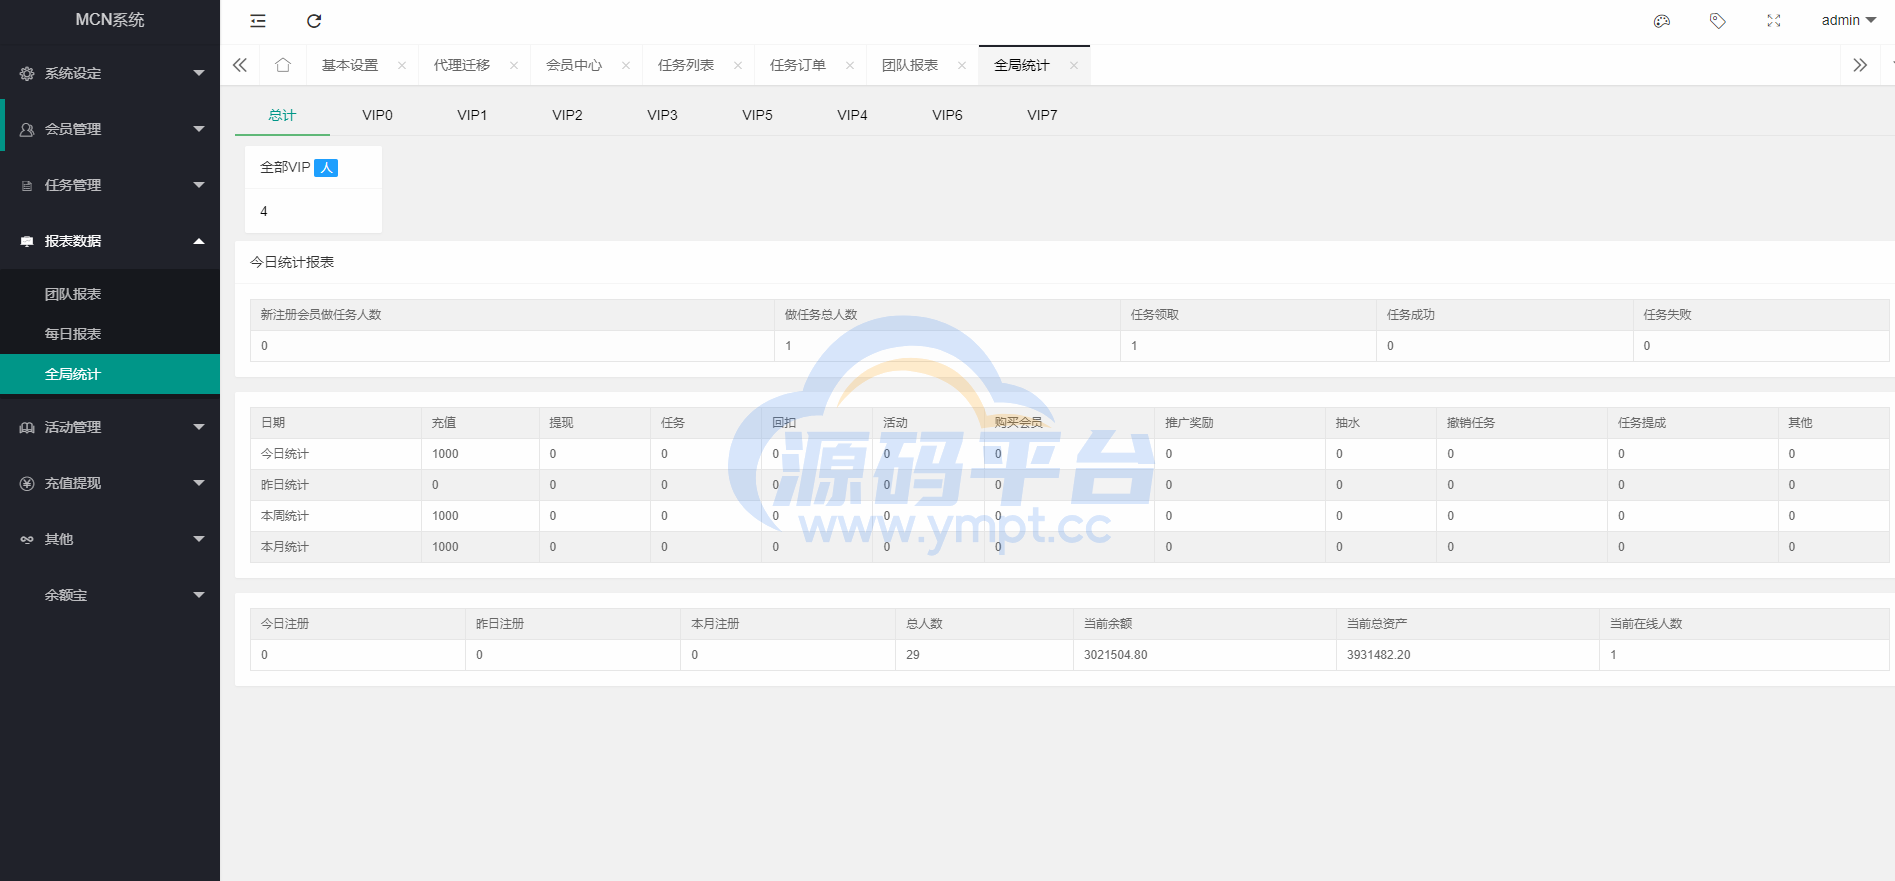1895x881 pixels.
Task: Click the 充值提现 yen icon
Action: click(27, 483)
